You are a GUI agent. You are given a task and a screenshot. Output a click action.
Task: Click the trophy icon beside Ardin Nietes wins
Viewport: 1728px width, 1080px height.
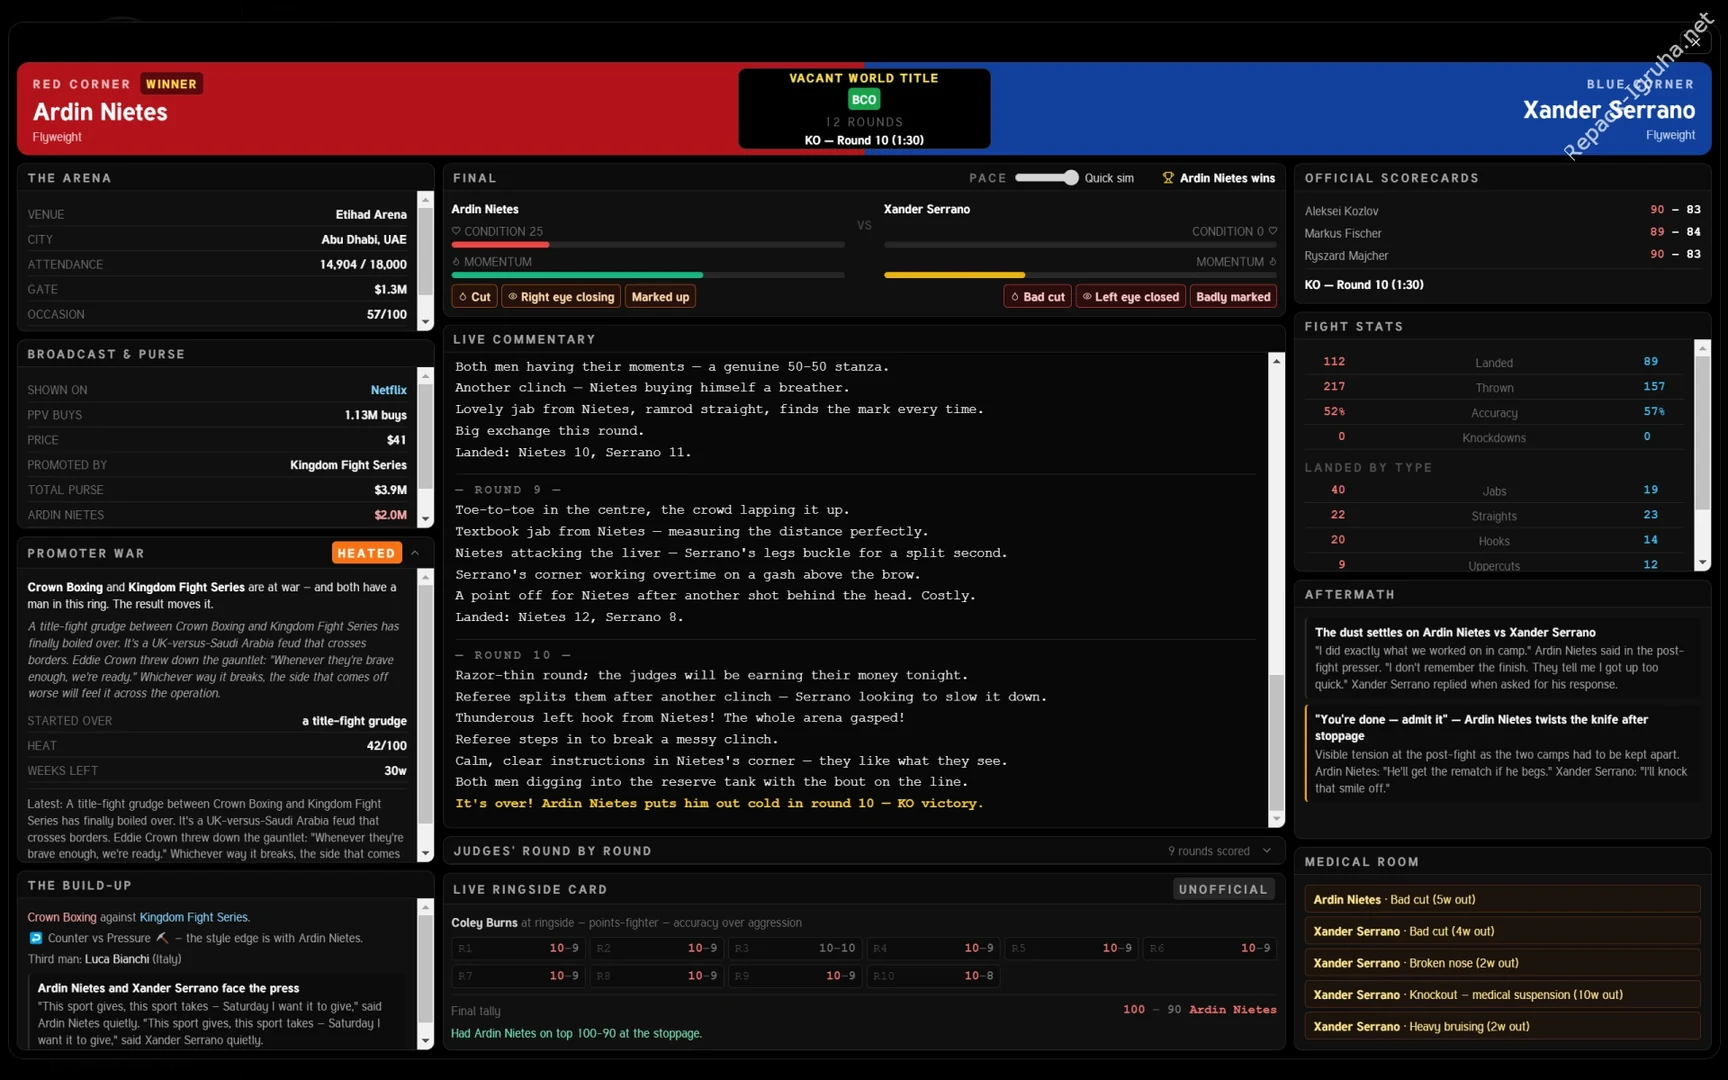tap(1167, 178)
